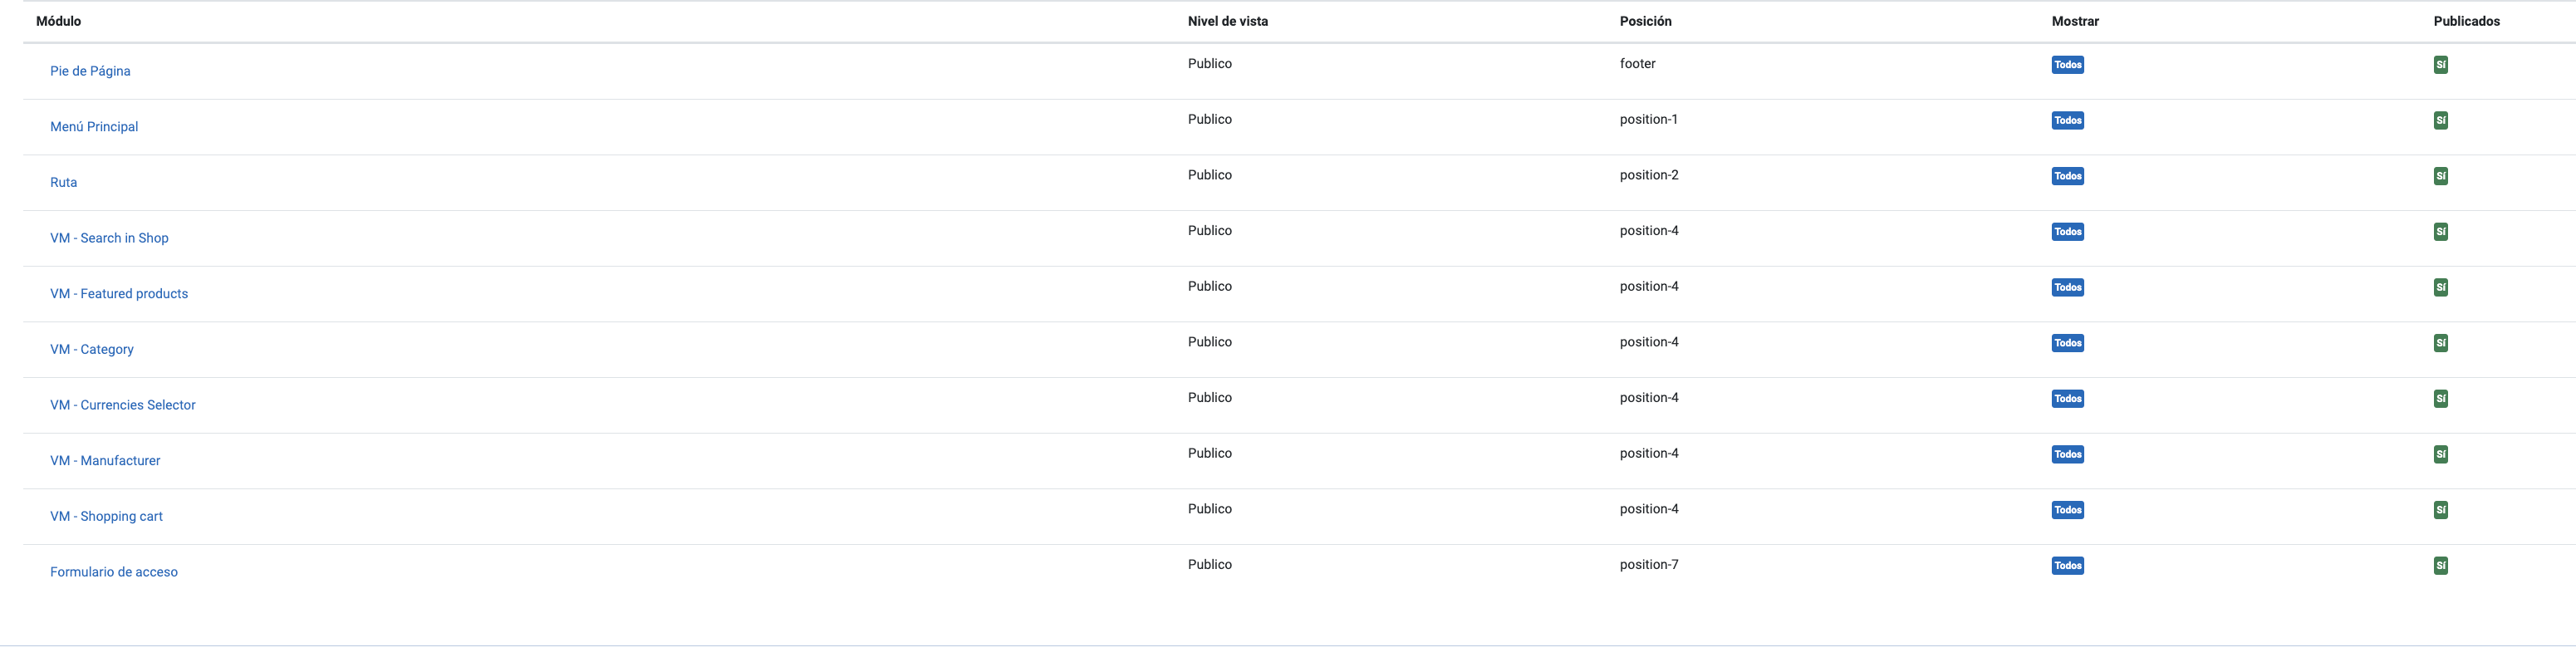2576x672 pixels.
Task: Click the Sí published badge for Pie de Página
Action: click(2440, 65)
